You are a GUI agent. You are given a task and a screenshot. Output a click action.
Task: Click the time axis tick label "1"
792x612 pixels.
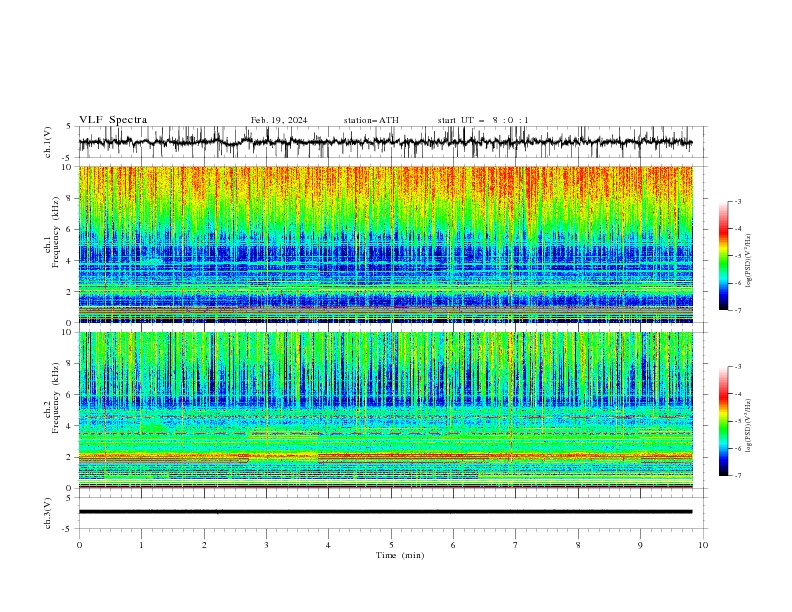tap(141, 545)
